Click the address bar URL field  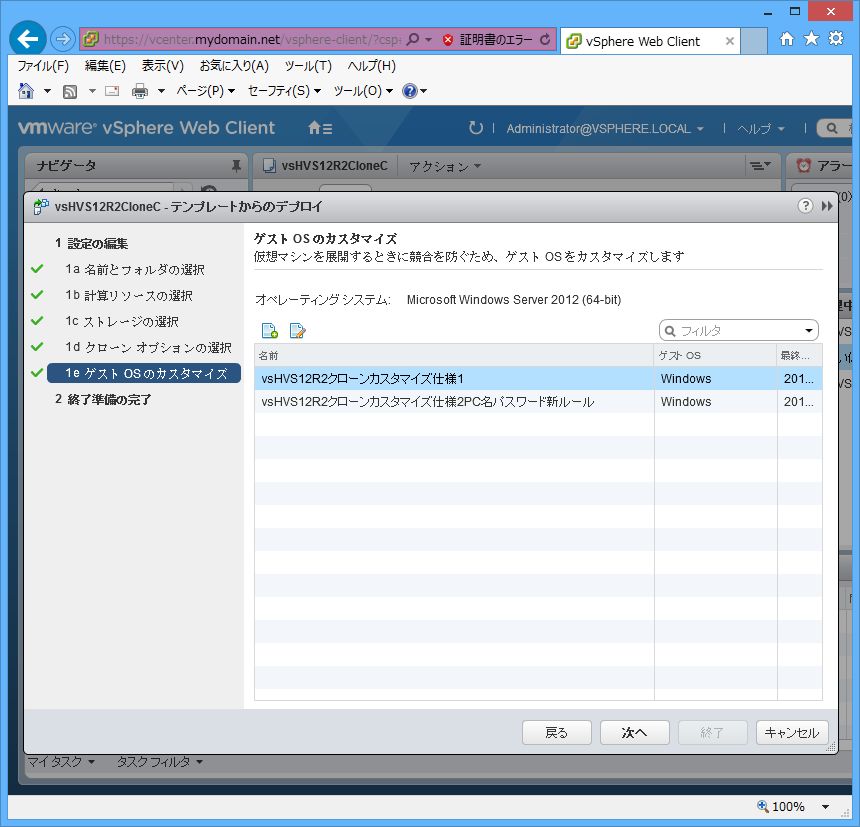pos(252,39)
